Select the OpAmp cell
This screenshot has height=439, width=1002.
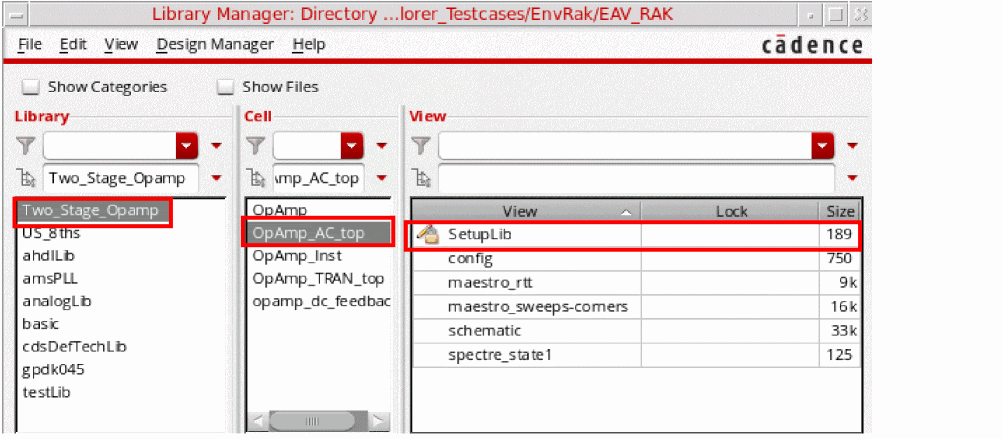click(x=280, y=210)
